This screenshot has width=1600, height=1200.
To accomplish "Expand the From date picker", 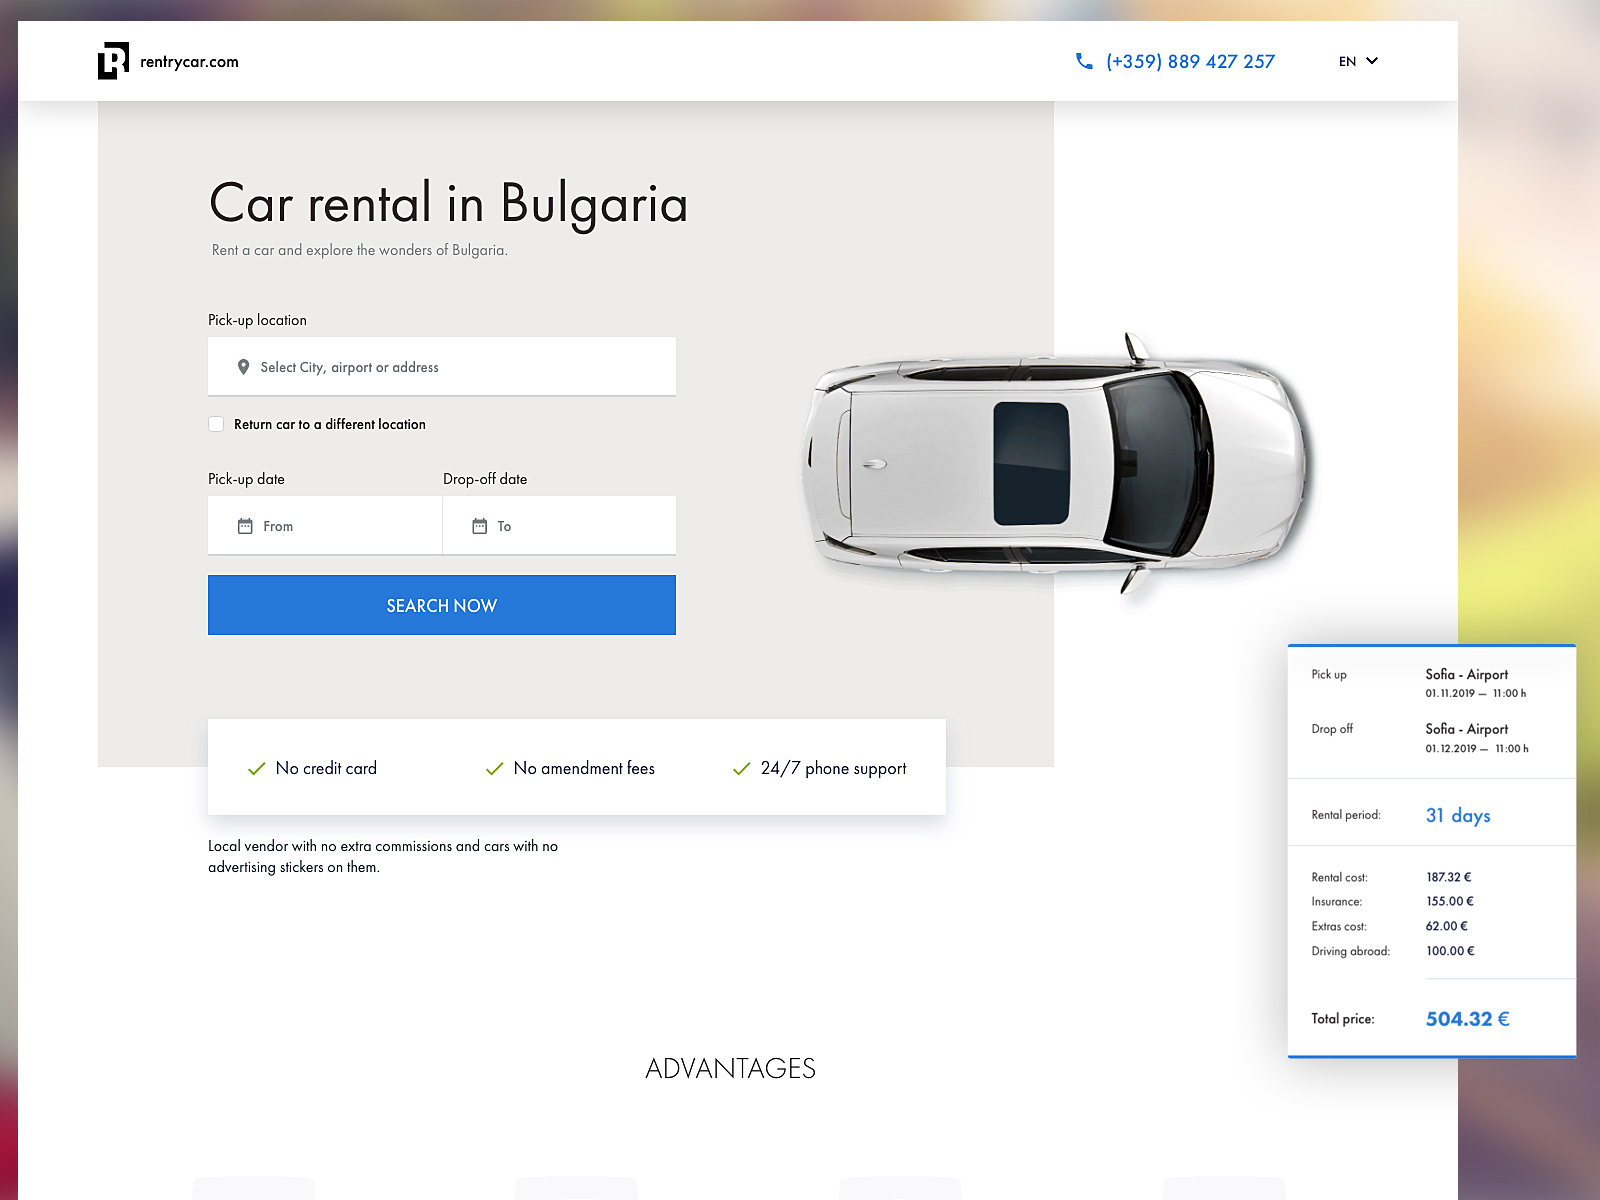I will point(324,525).
